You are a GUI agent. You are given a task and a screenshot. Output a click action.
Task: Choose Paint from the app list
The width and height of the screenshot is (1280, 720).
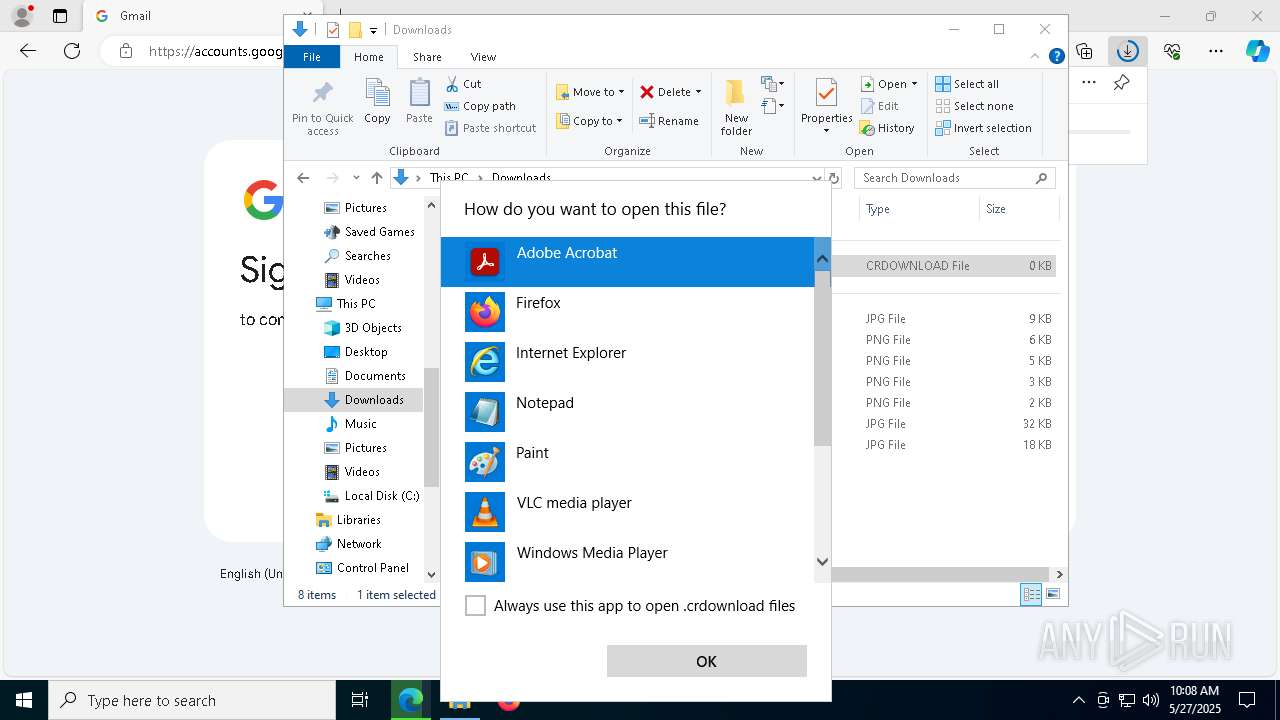(627, 462)
